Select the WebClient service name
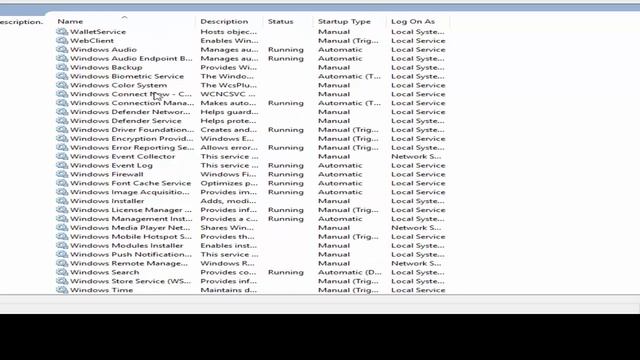 [x=92, y=40]
